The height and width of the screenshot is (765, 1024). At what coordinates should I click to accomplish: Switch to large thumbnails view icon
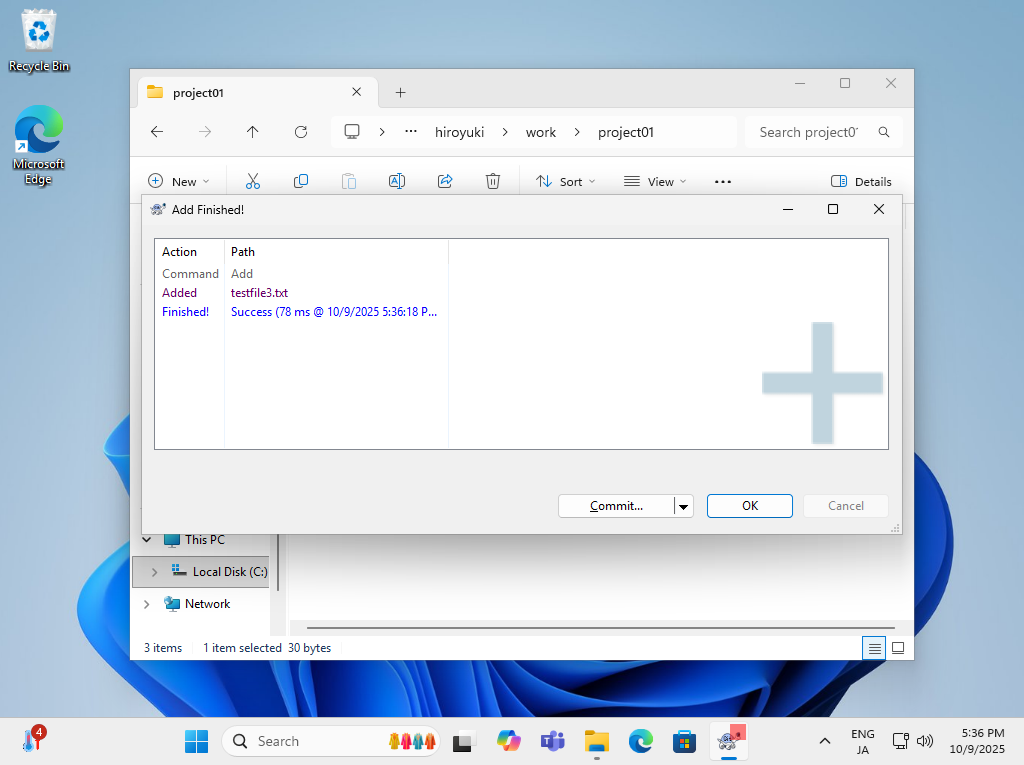[898, 648]
